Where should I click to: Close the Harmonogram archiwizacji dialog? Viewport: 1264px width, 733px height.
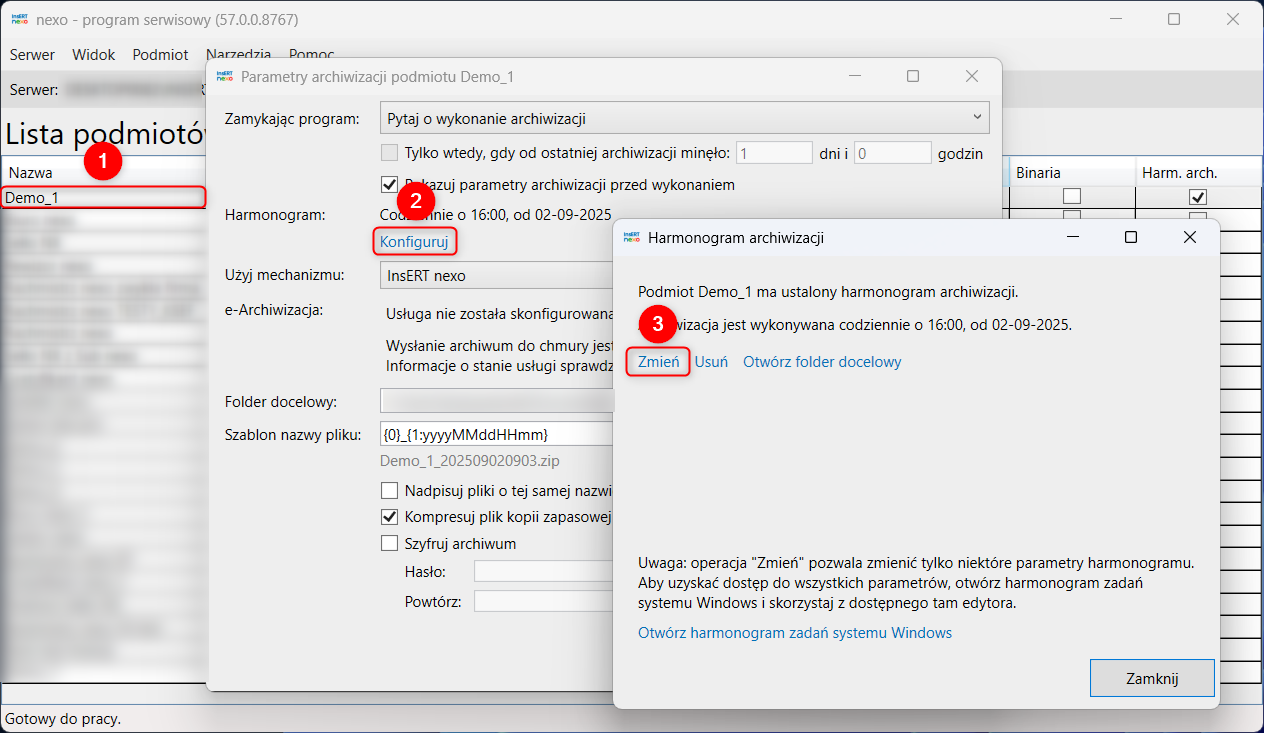coord(1190,237)
